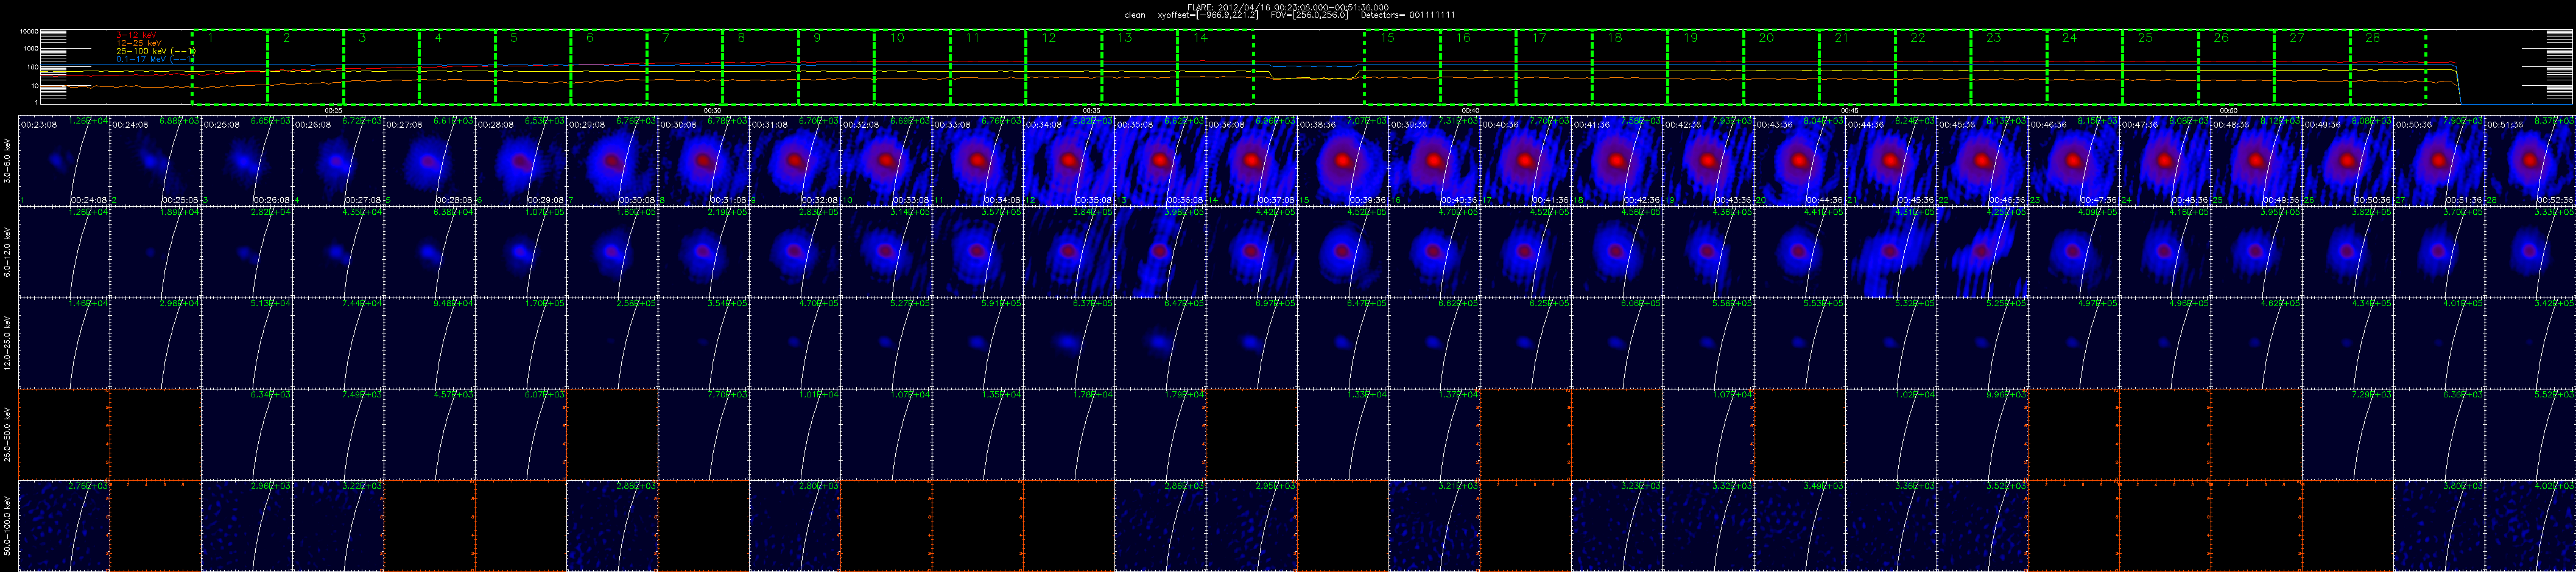Click the red 3-12 keV legend entry
Image resolution: width=2576 pixels, height=572 pixels.
137,35
